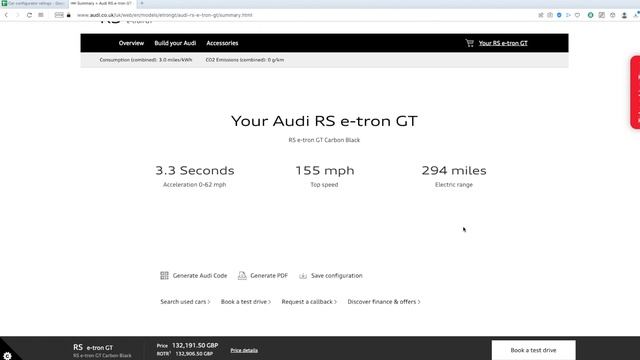Click the 294 miles electric range figure
This screenshot has height=360, width=640.
tap(454, 170)
